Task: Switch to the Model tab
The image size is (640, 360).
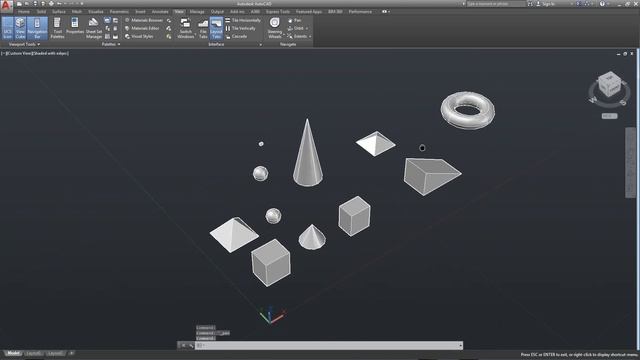Action: tap(13, 353)
